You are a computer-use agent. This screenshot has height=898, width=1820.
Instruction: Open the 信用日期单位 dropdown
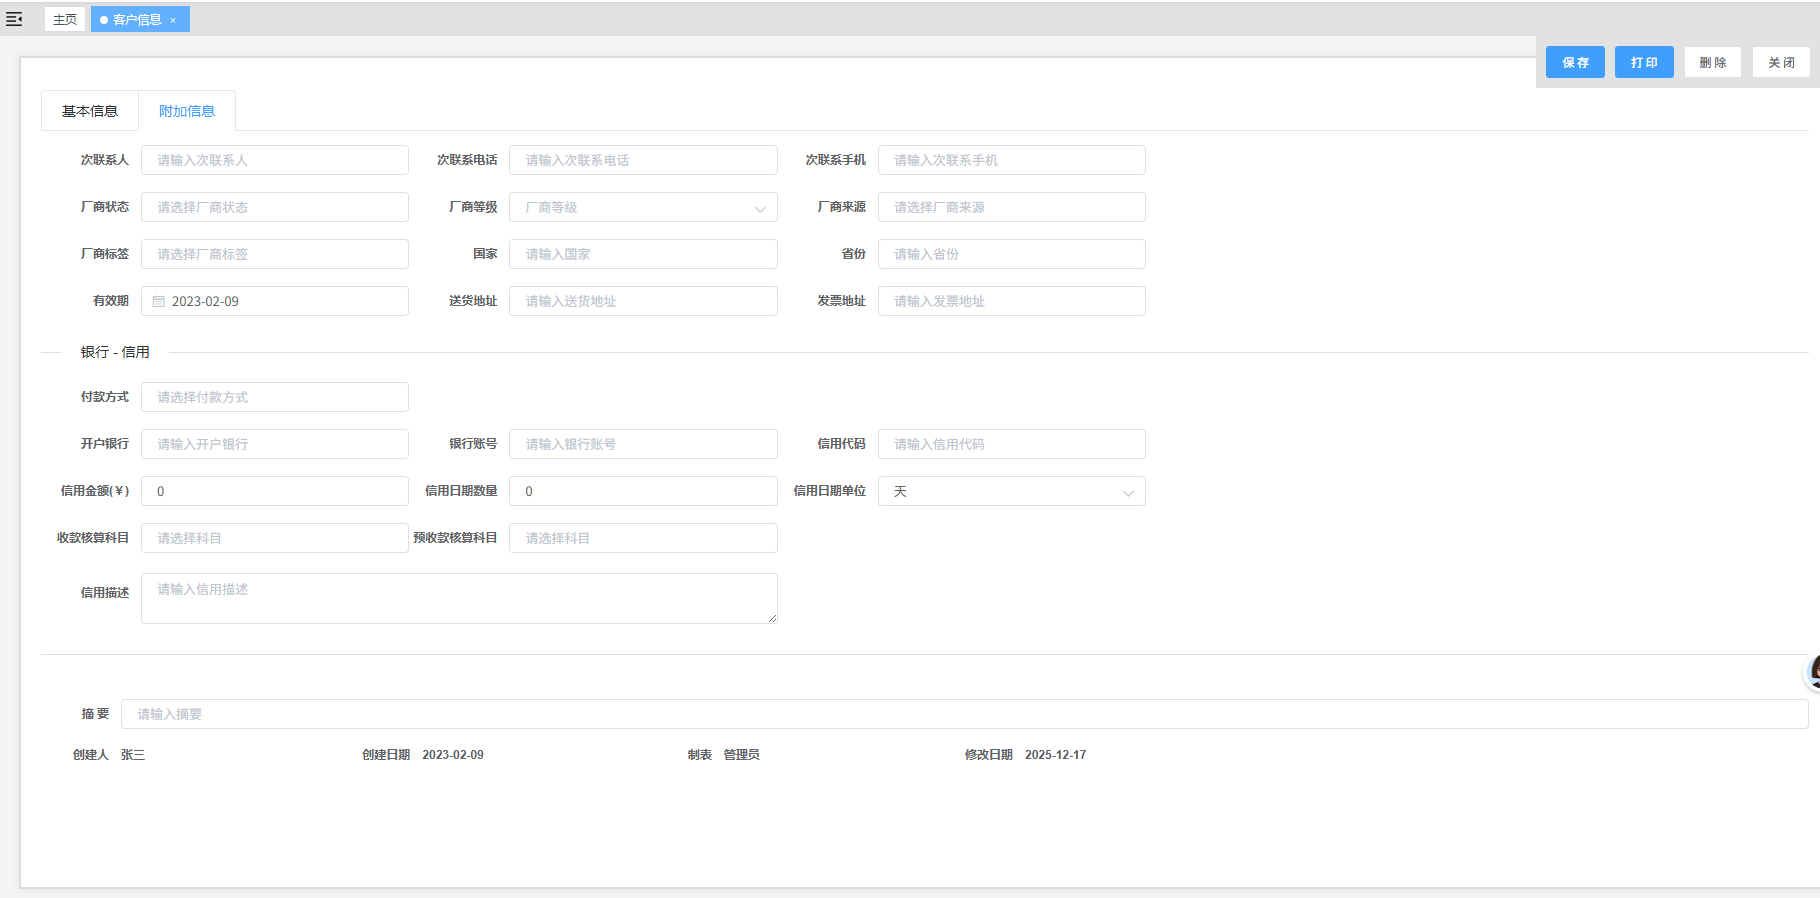1011,491
